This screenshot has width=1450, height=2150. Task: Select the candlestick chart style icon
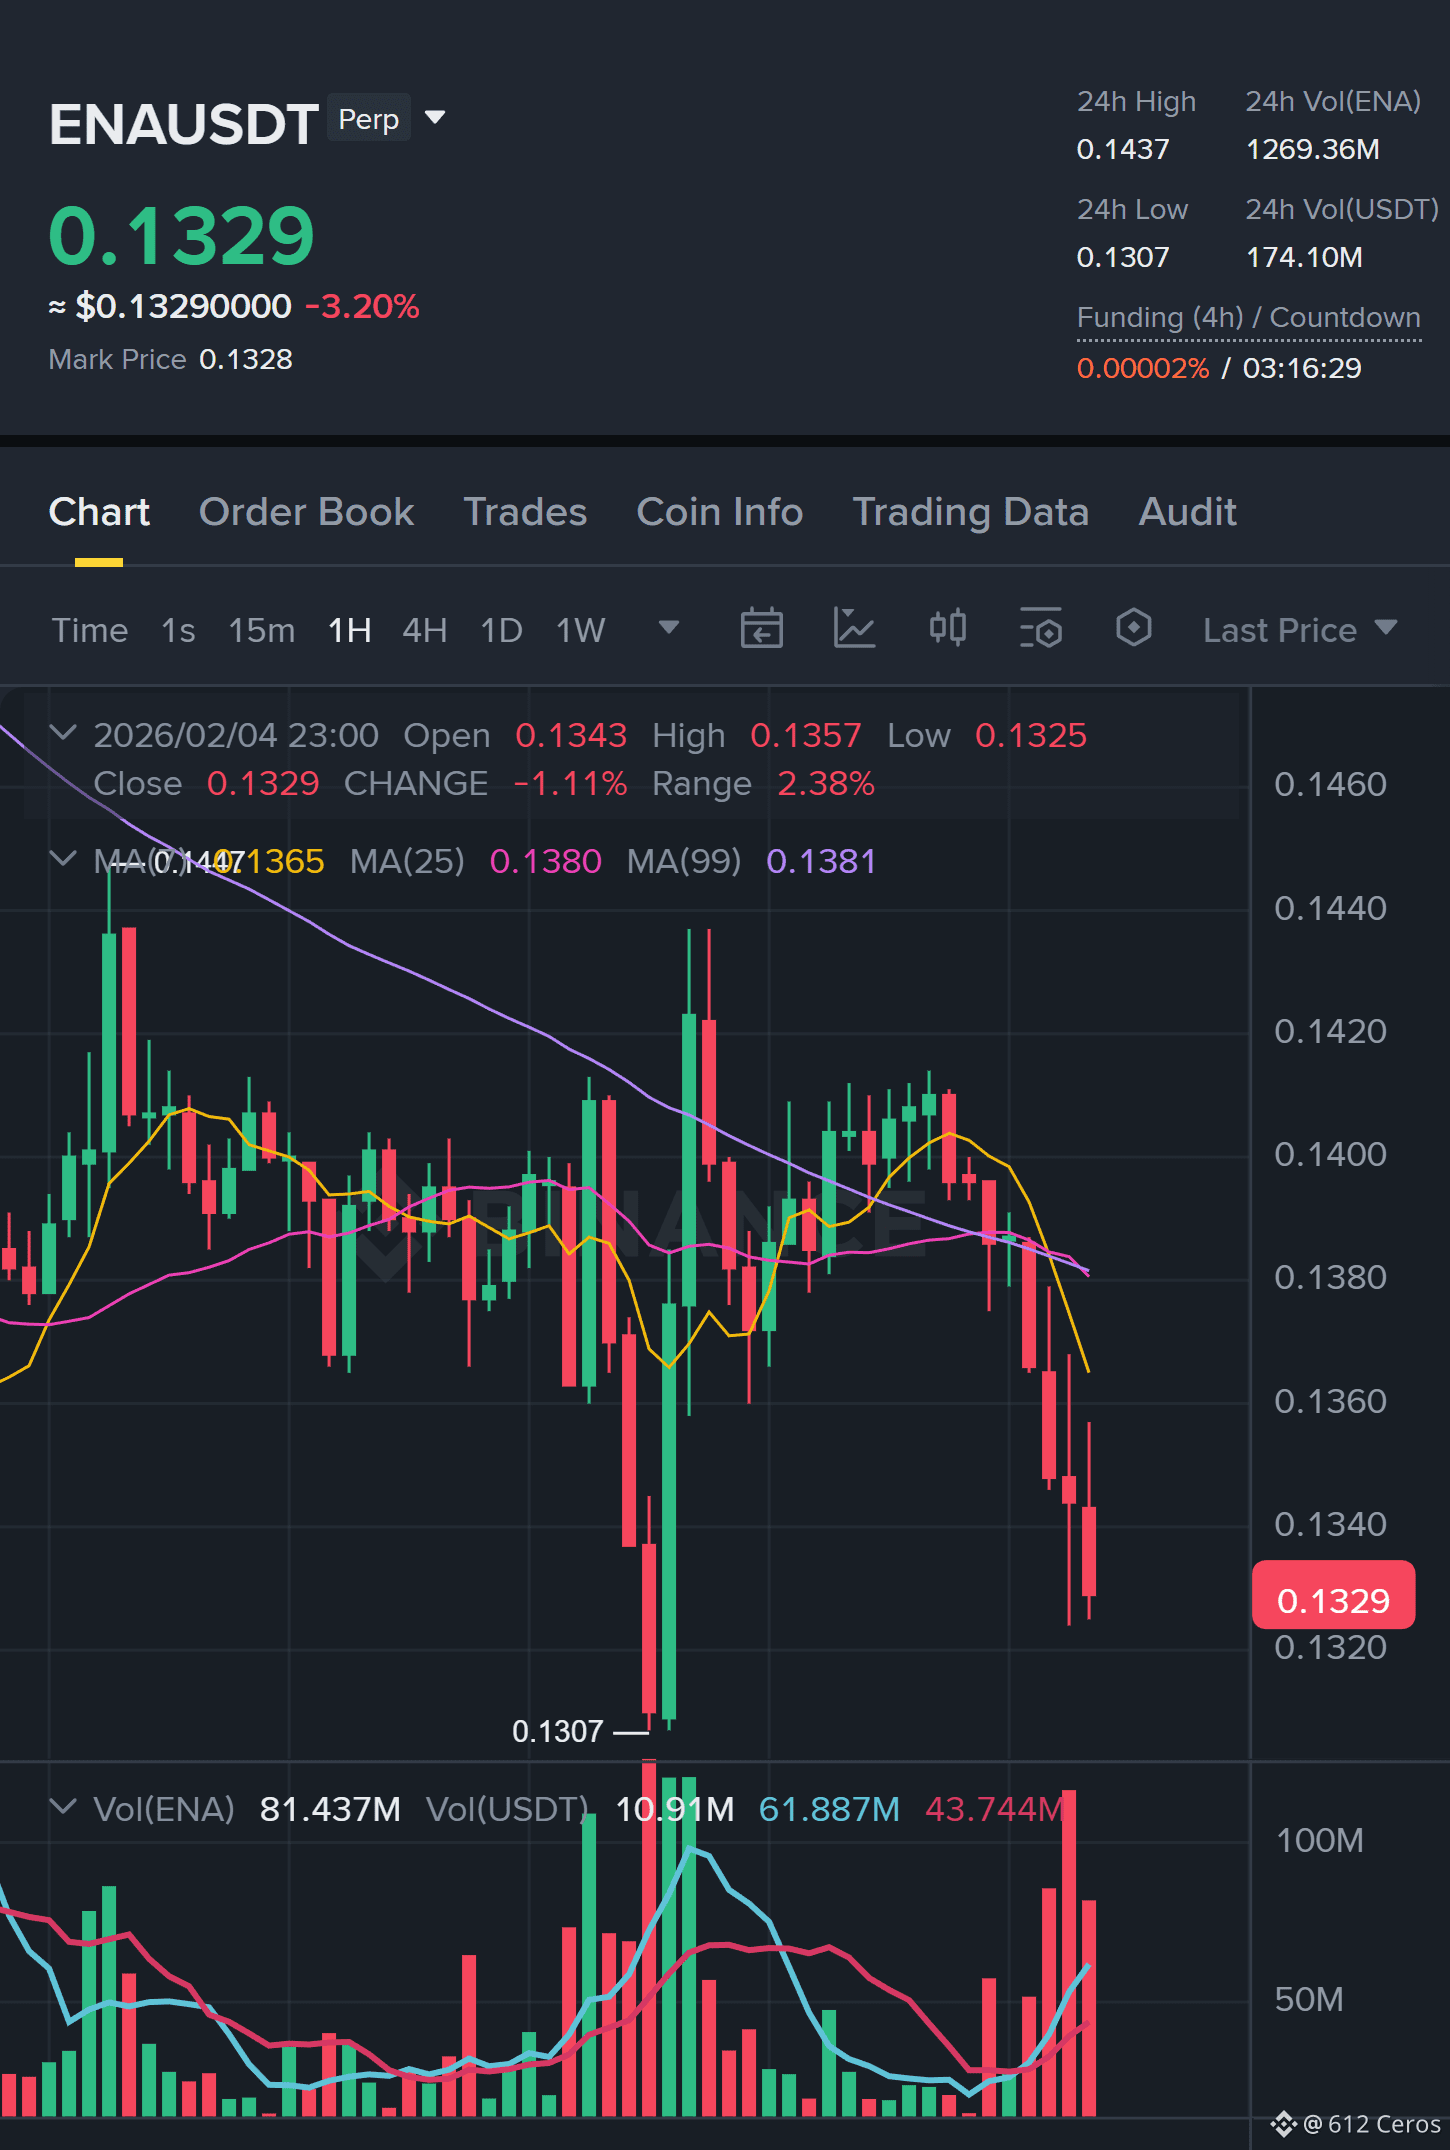(x=947, y=629)
